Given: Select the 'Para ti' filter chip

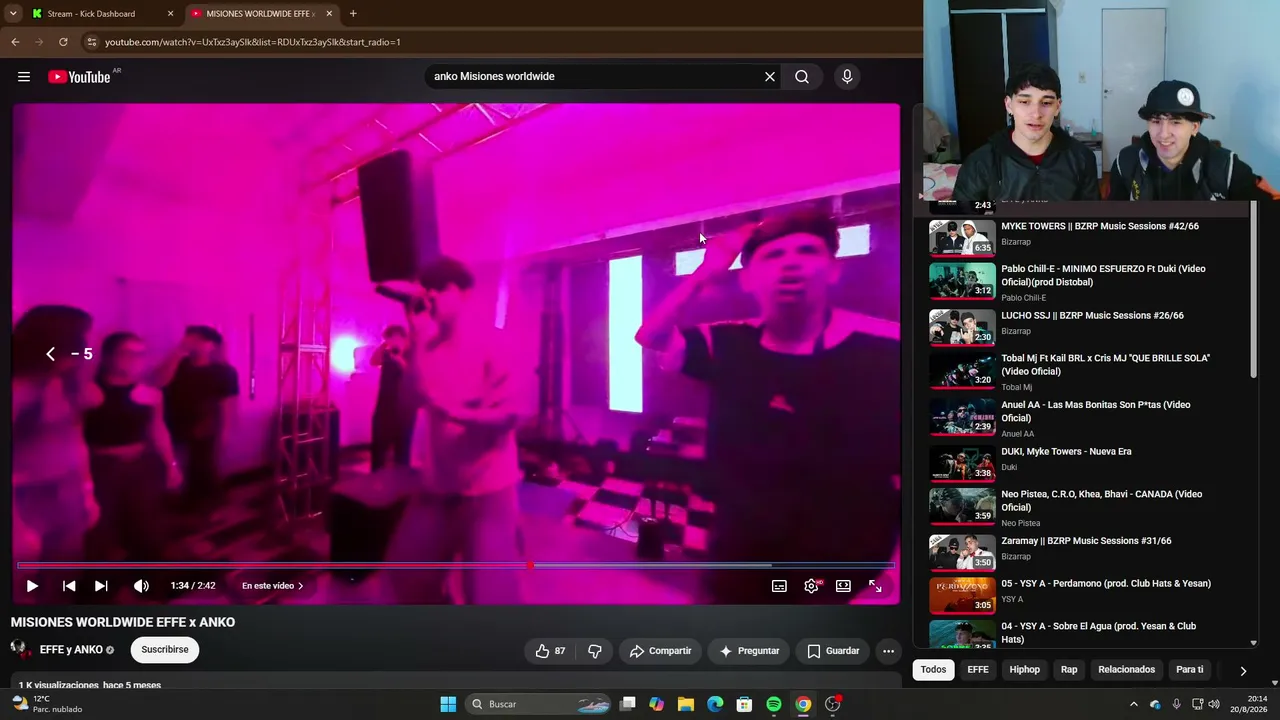Looking at the screenshot, I should [1190, 670].
